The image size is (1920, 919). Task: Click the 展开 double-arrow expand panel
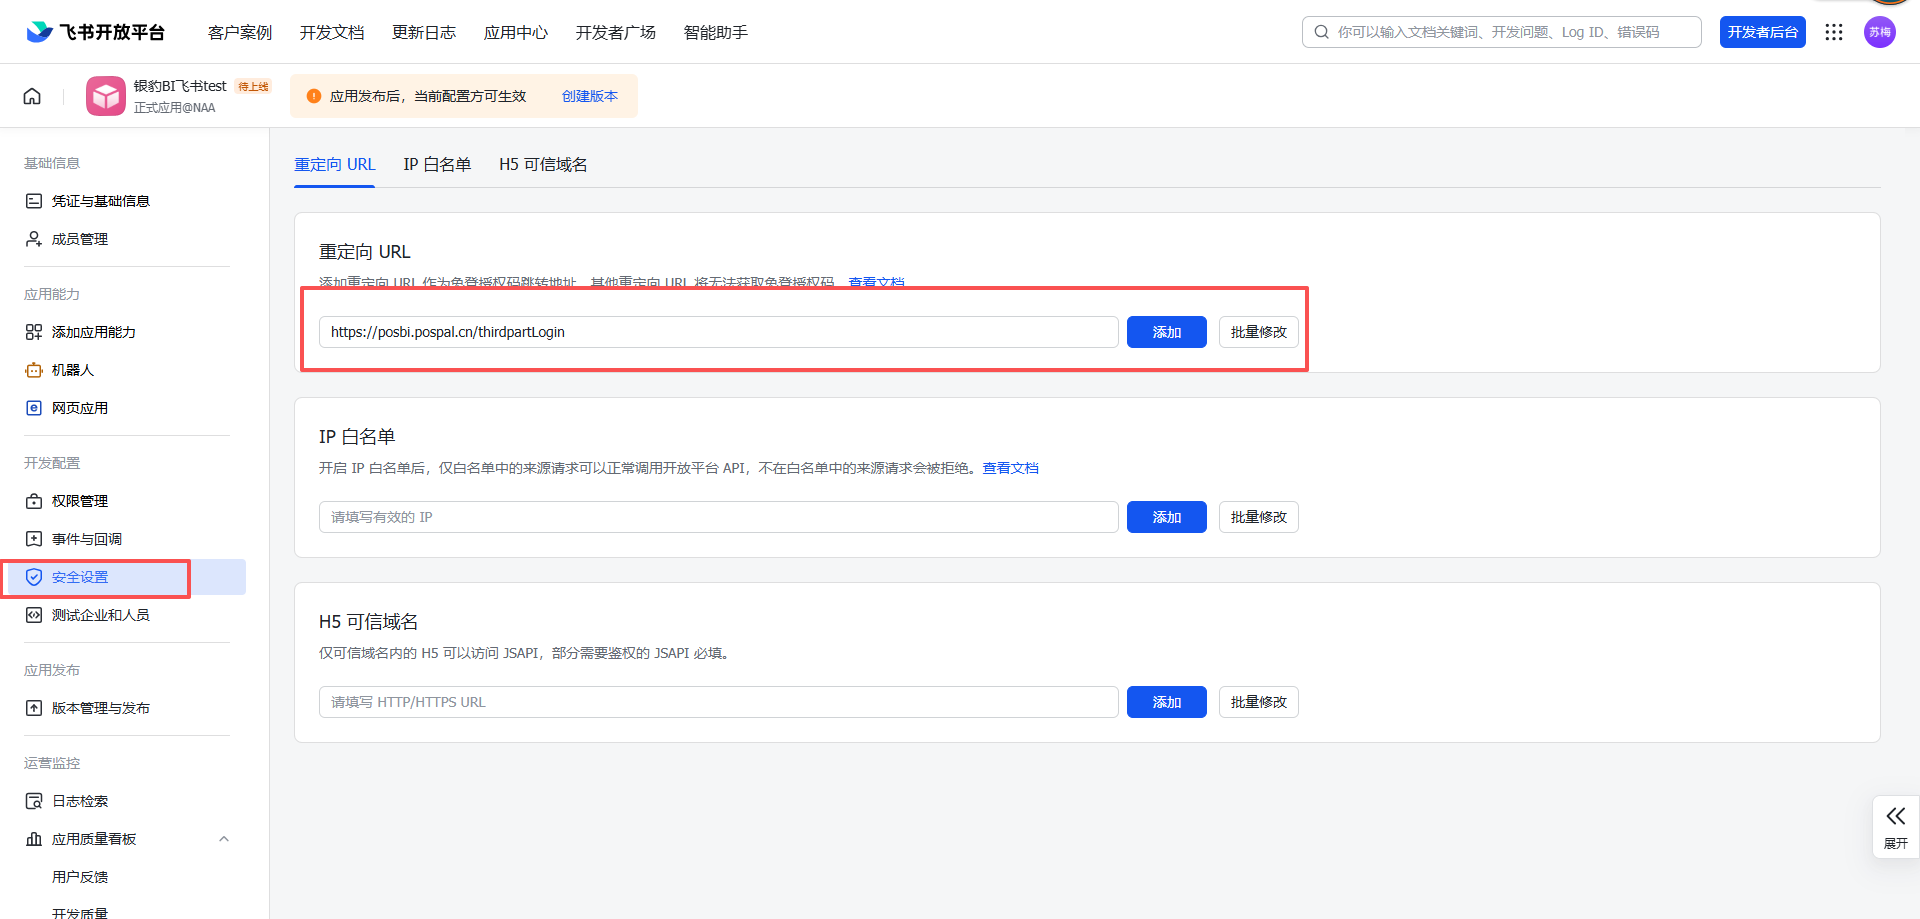[x=1895, y=826]
